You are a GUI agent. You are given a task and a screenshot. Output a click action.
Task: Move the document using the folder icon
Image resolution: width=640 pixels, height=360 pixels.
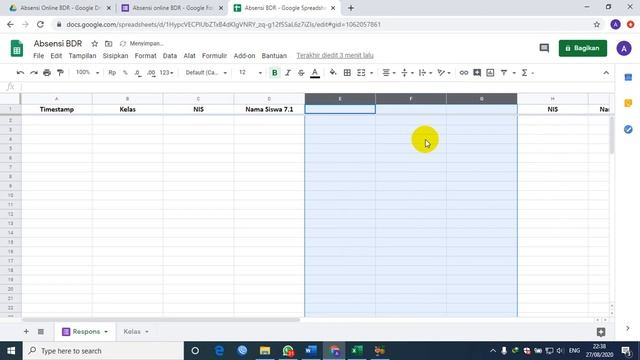click(x=108, y=43)
